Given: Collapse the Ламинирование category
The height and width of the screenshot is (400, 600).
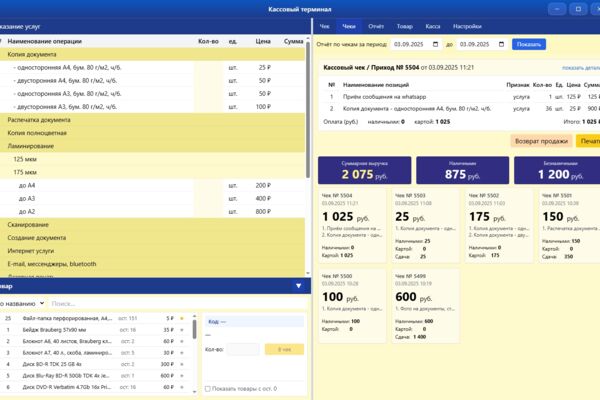Looking at the screenshot, I should tap(152, 146).
